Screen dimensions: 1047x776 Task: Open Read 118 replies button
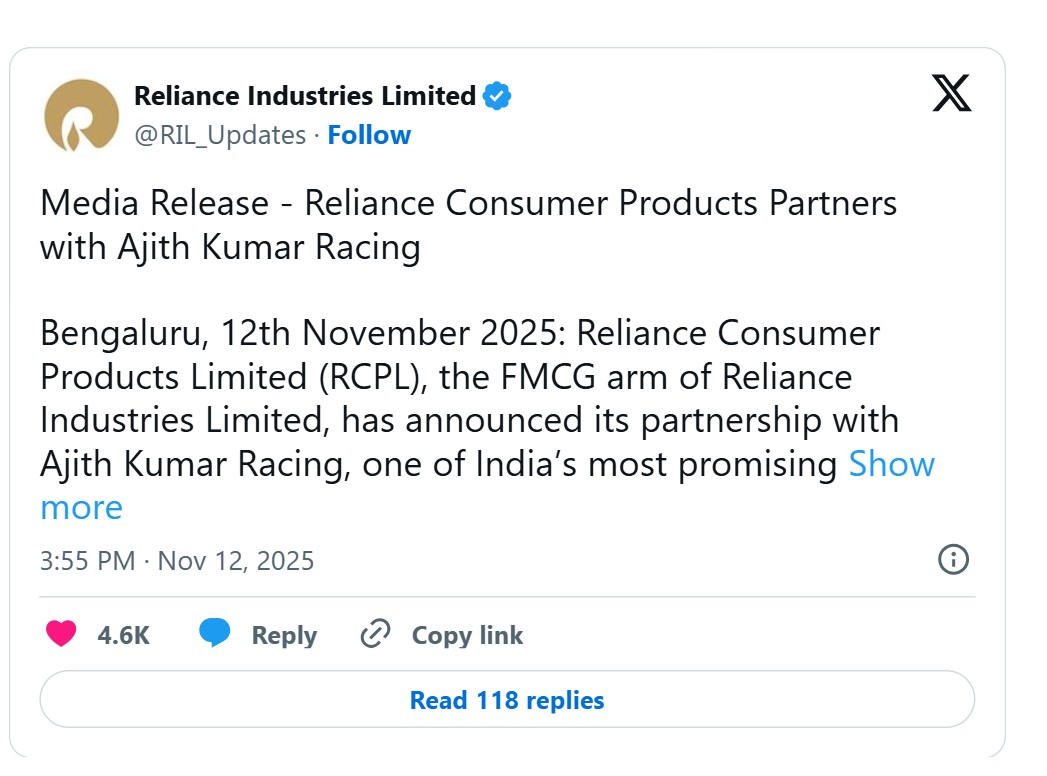507,700
